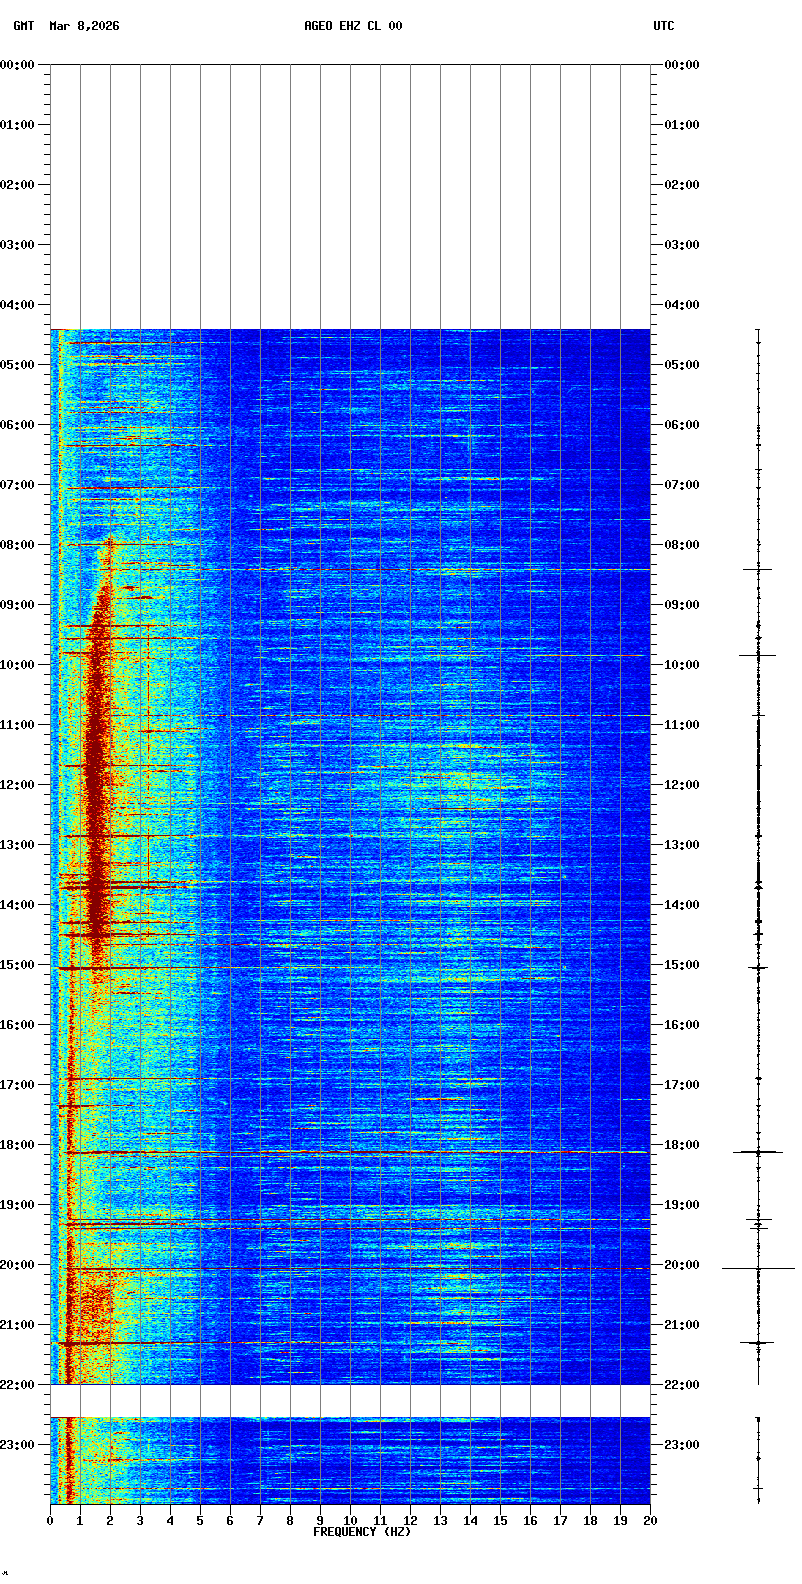Click the largest seismogram spike near 20:00

click(x=758, y=1268)
